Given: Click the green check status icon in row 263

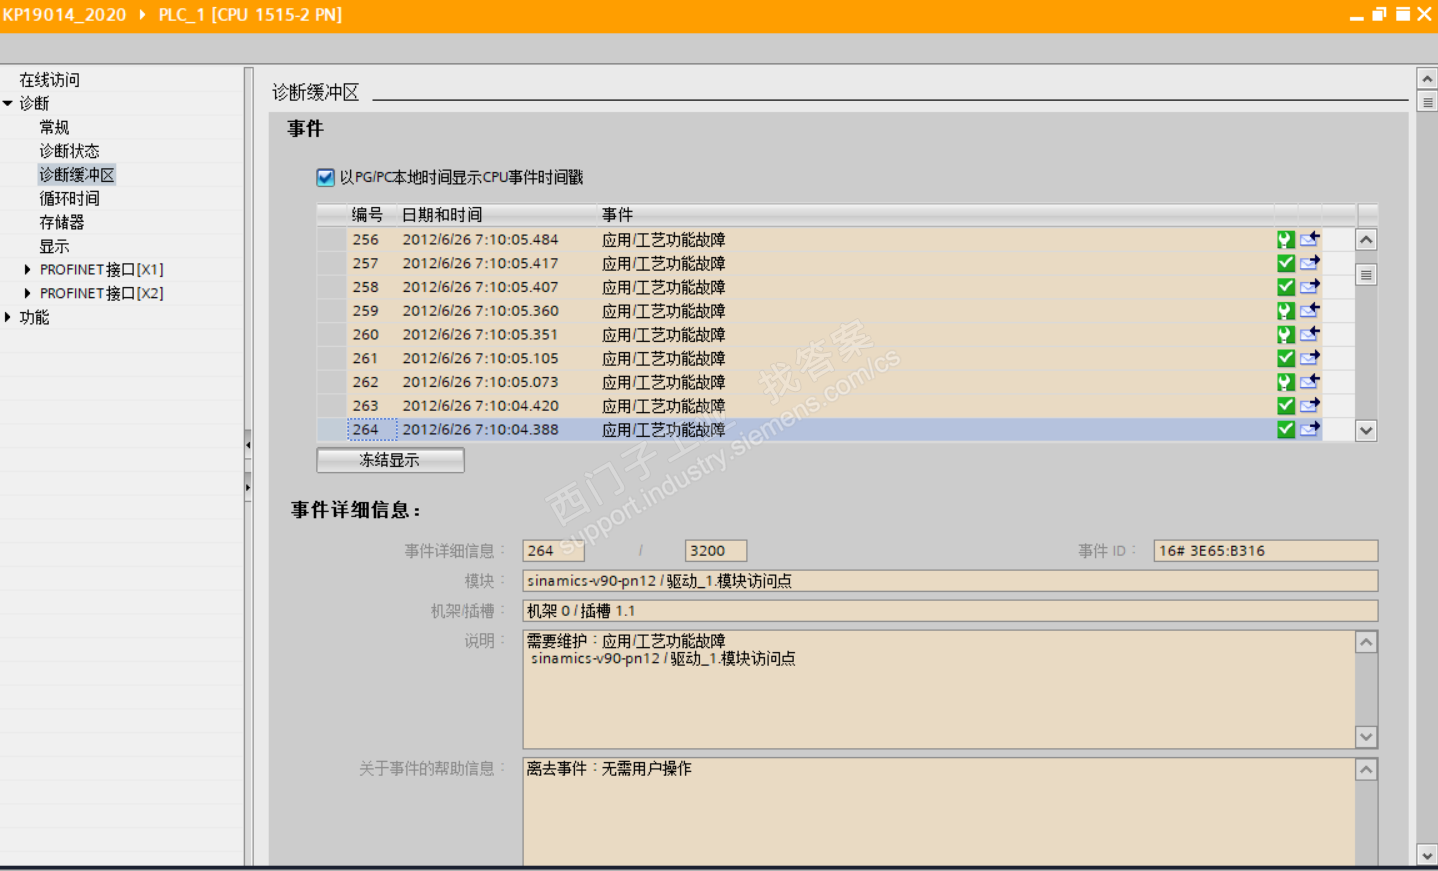Looking at the screenshot, I should click(x=1286, y=406).
